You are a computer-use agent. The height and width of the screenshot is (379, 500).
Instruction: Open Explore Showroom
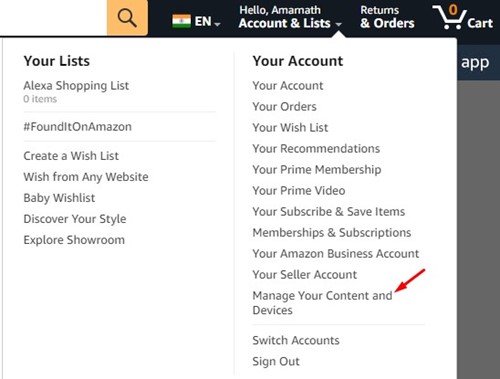coord(74,240)
